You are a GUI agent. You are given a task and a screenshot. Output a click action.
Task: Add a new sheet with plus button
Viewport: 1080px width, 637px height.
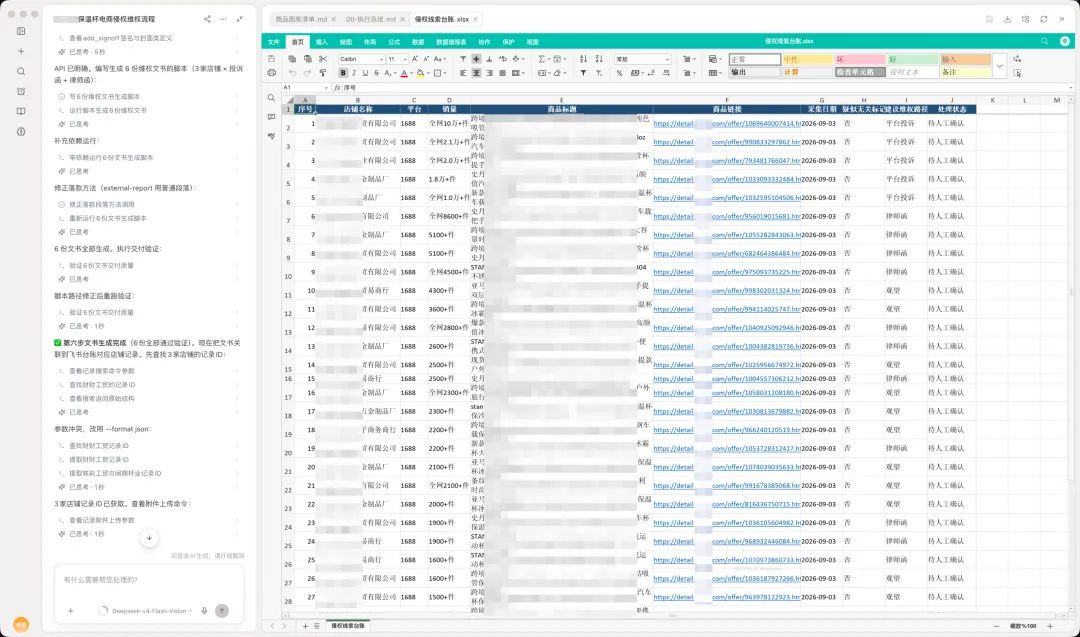[305, 626]
